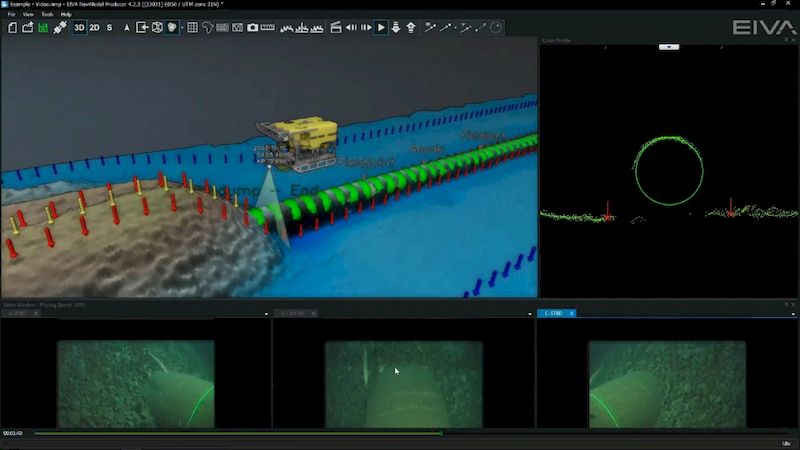This screenshot has width=800, height=450.
Task: Click the green pipe circle in Cross Profile
Action: [668, 170]
